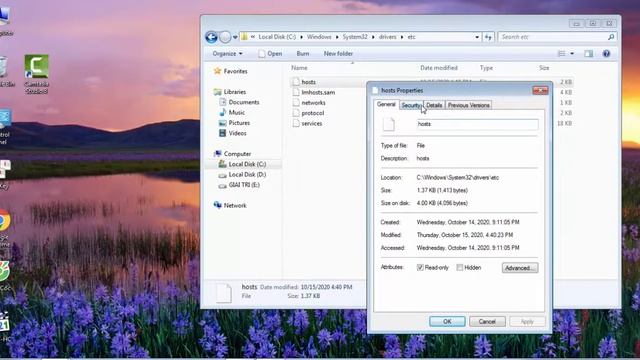The image size is (640, 360).
Task: Open the Documents library
Action: point(244,102)
